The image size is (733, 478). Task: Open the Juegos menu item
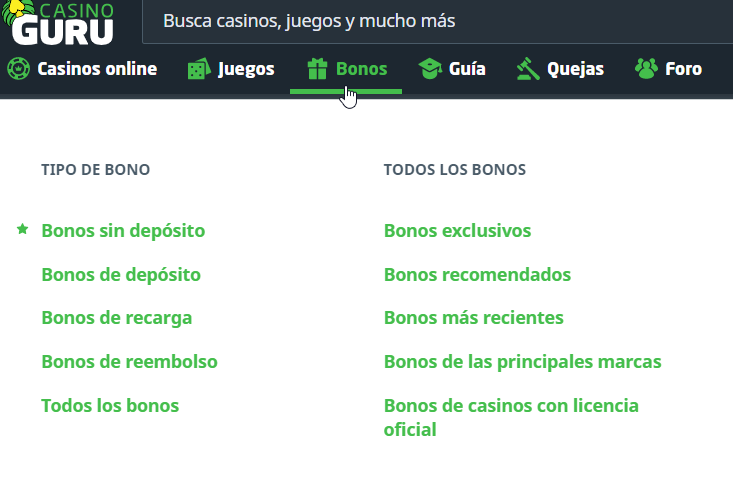[x=246, y=69]
